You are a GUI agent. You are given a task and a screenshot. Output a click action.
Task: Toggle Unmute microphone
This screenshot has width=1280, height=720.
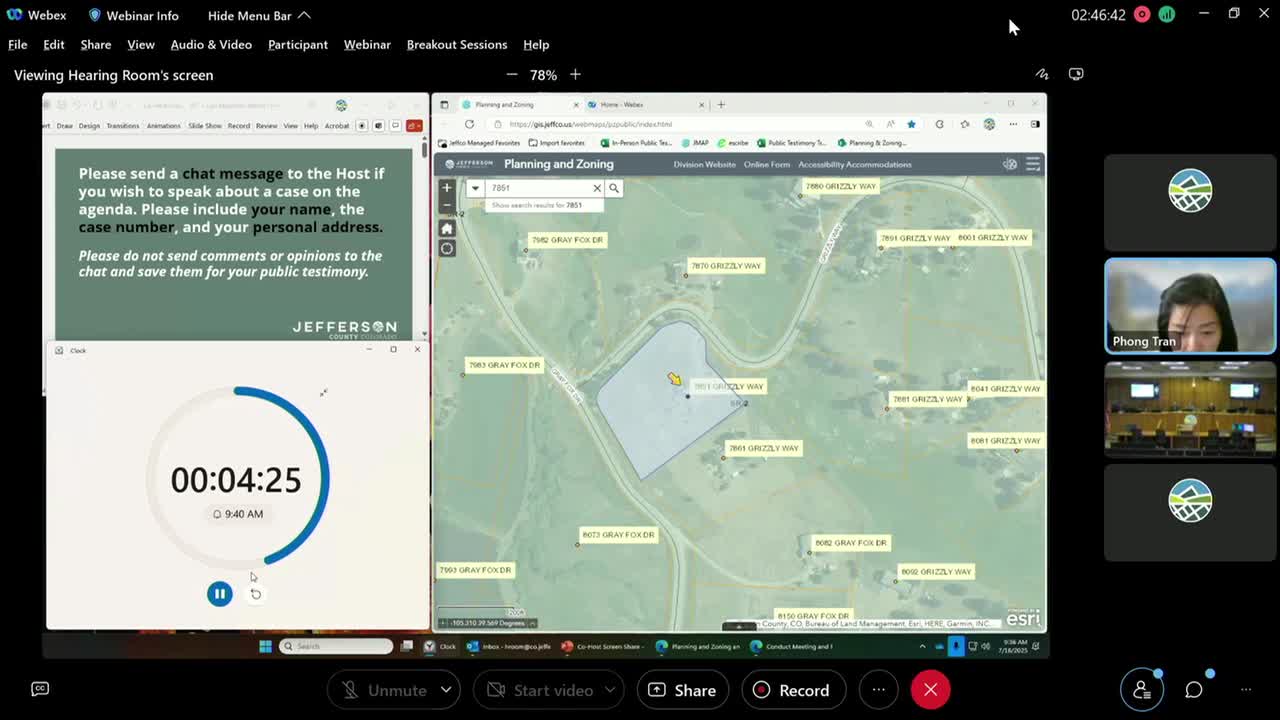[x=385, y=690]
